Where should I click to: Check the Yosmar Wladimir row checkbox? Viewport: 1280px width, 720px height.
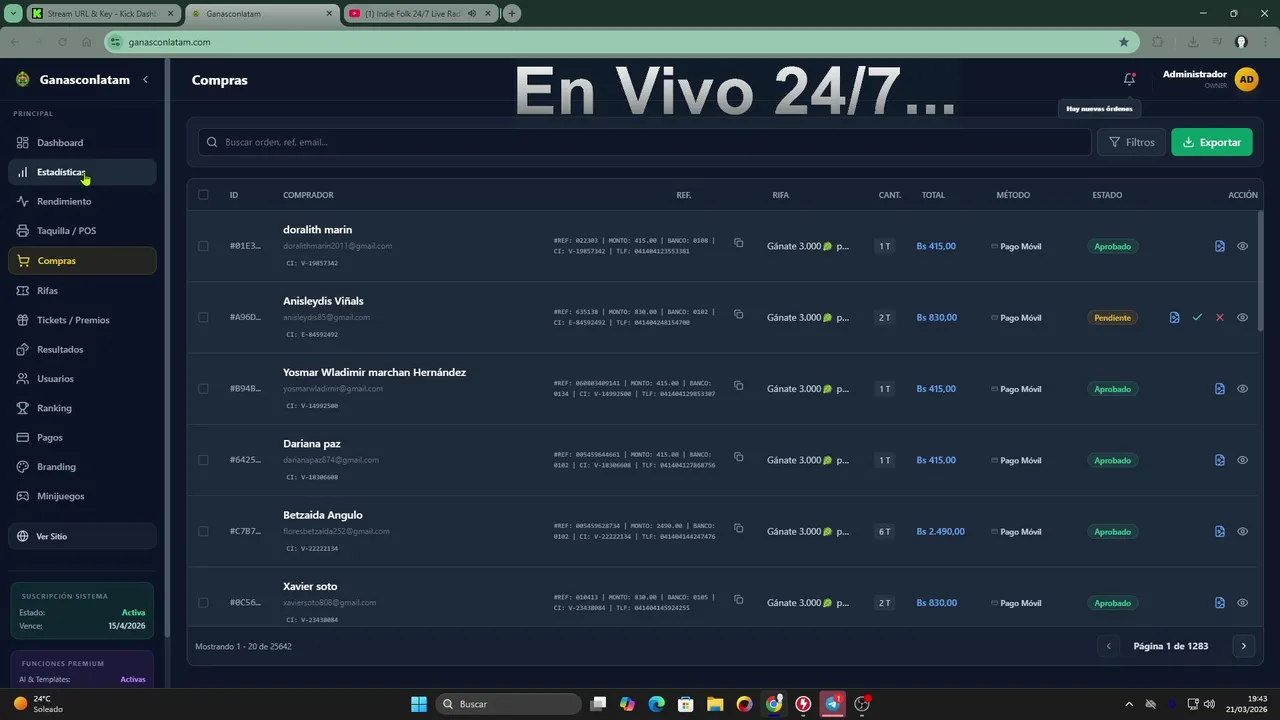pyautogui.click(x=203, y=389)
